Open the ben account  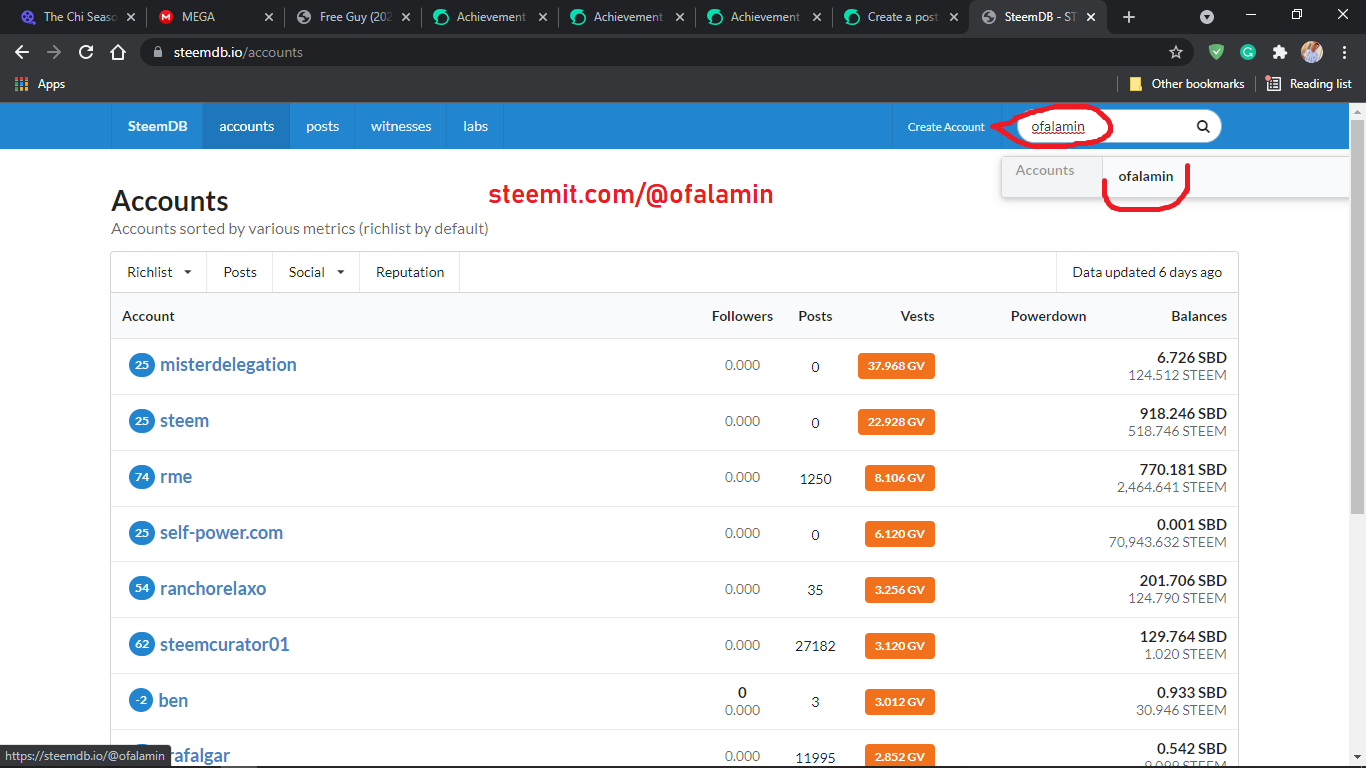[x=174, y=701]
